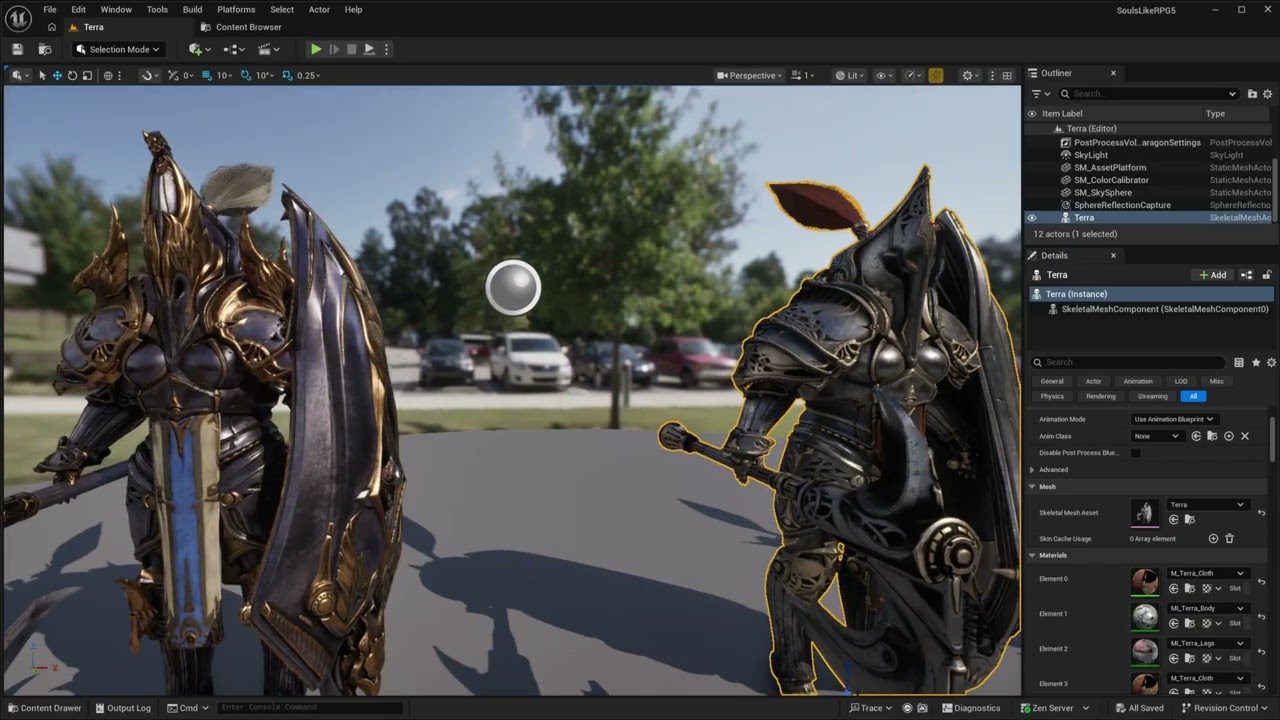Collapse the Materials section

click(1033, 555)
